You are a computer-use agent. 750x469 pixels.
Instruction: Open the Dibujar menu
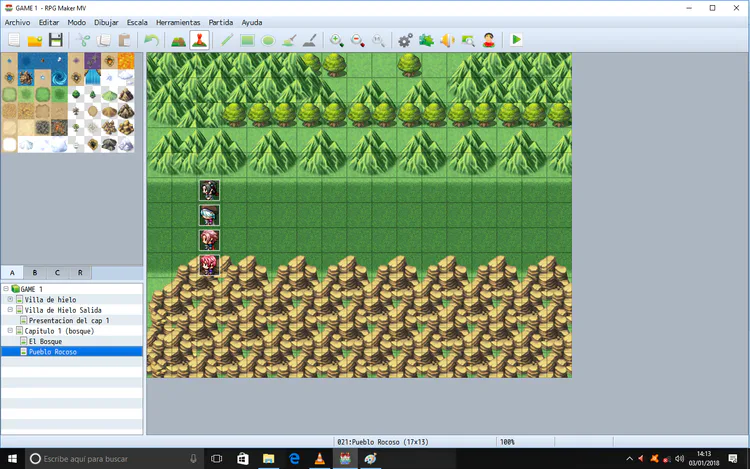point(106,22)
